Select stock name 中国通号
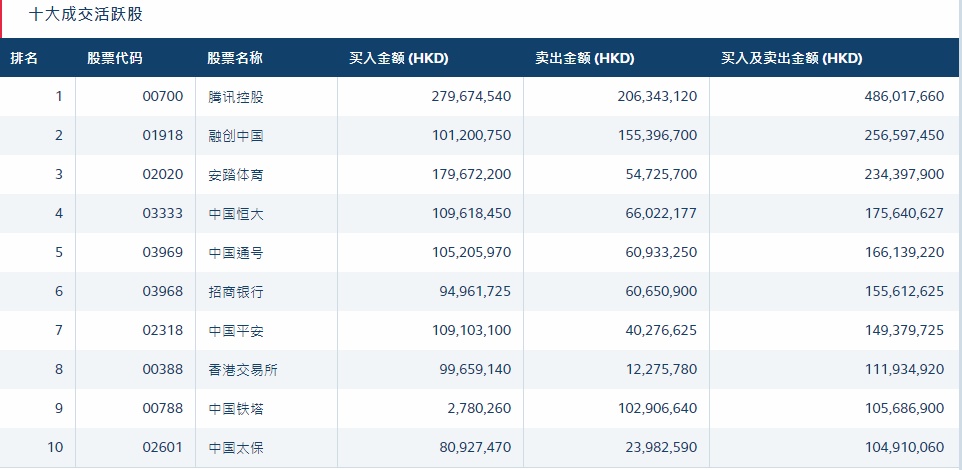The height and width of the screenshot is (470, 962). point(236,253)
